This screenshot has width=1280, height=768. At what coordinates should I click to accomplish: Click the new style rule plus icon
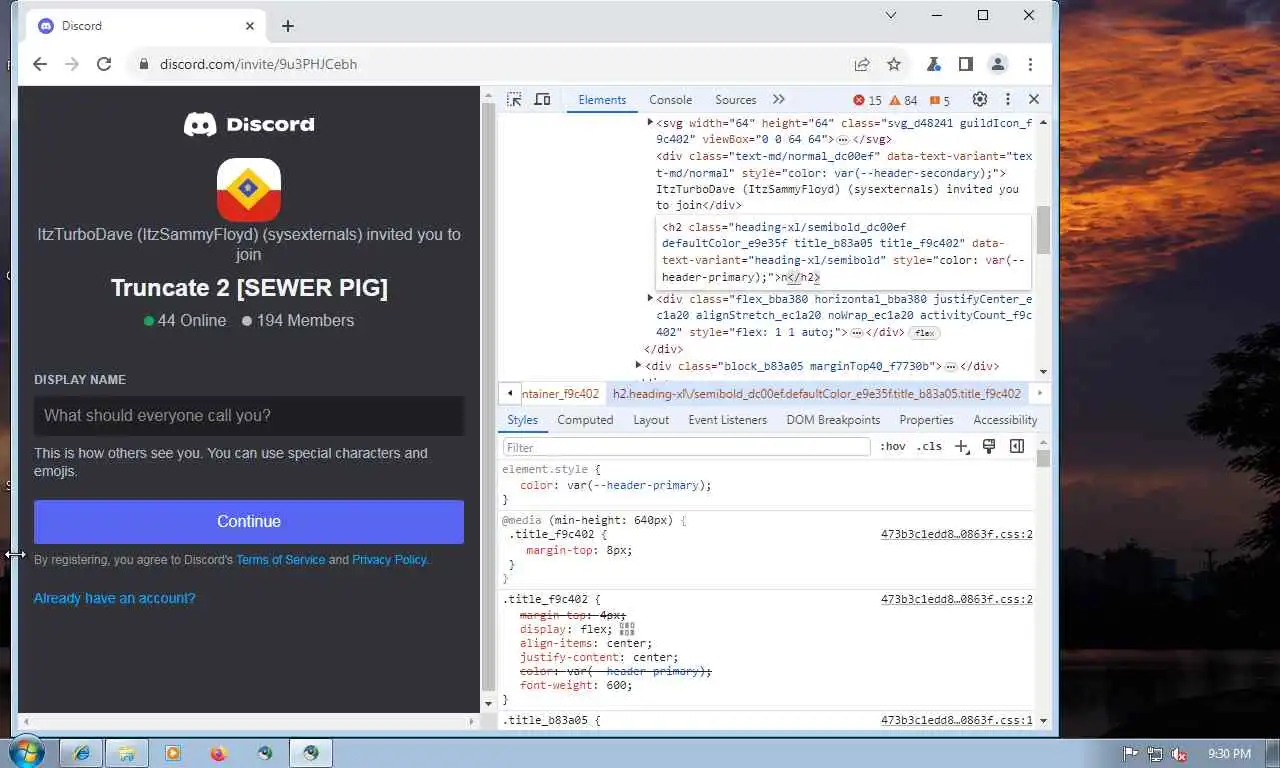(962, 446)
